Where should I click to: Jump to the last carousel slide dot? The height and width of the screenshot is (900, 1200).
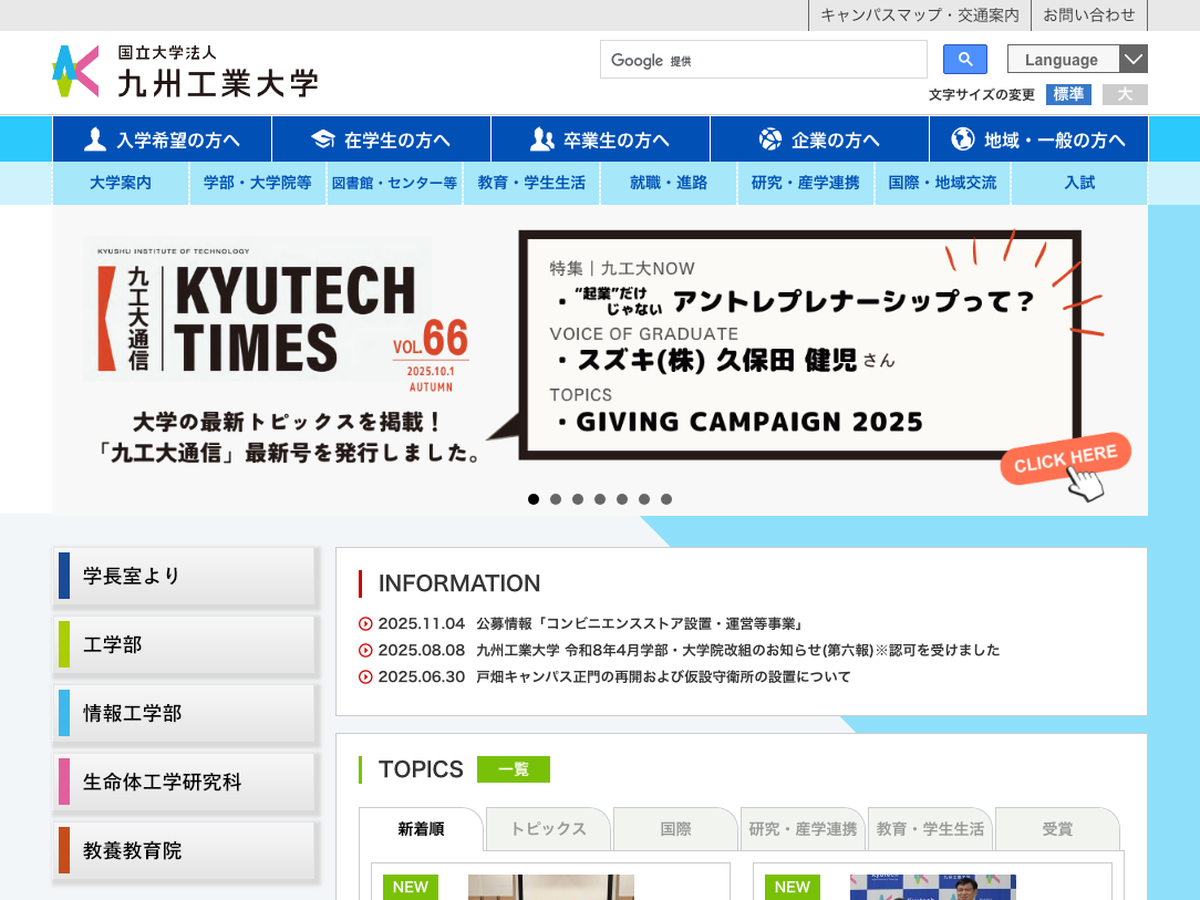pyautogui.click(x=666, y=499)
